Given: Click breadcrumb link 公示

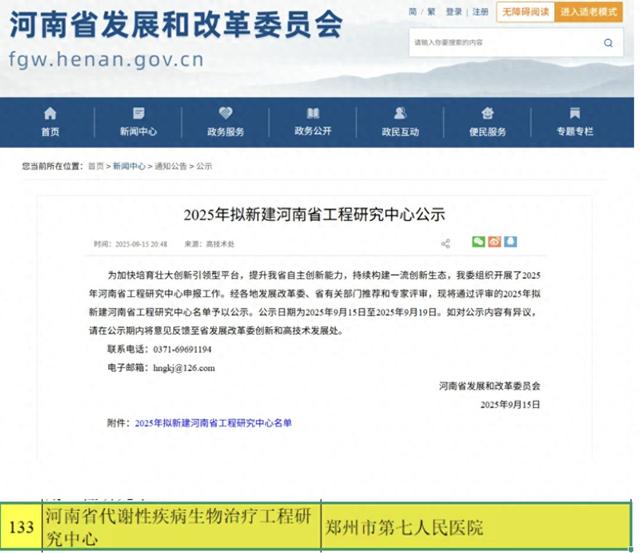Looking at the screenshot, I should pos(204,166).
